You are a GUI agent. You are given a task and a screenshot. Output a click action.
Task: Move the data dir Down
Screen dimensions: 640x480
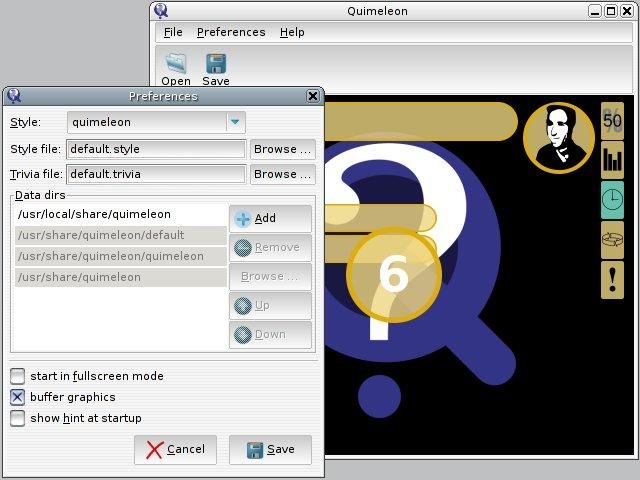[270, 334]
